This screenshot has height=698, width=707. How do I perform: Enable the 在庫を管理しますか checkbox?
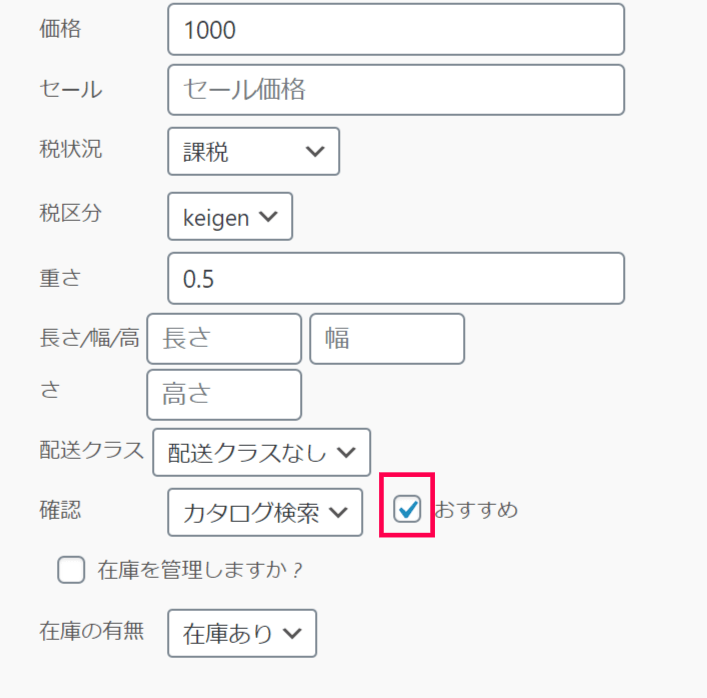71,570
